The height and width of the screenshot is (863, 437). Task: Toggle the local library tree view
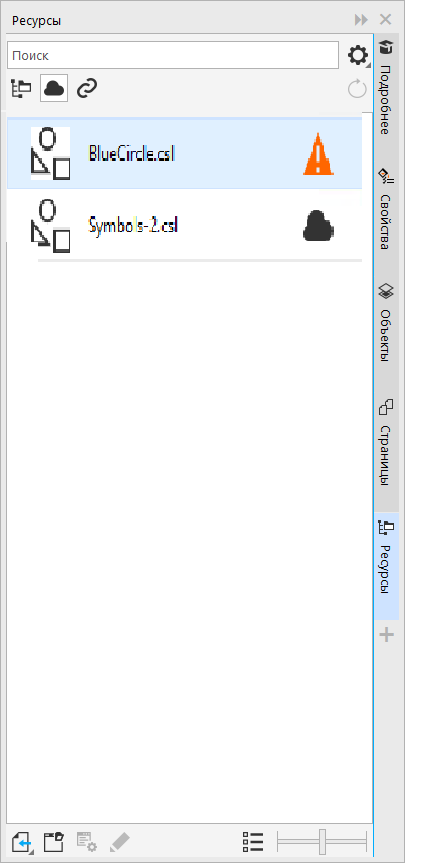click(x=21, y=88)
